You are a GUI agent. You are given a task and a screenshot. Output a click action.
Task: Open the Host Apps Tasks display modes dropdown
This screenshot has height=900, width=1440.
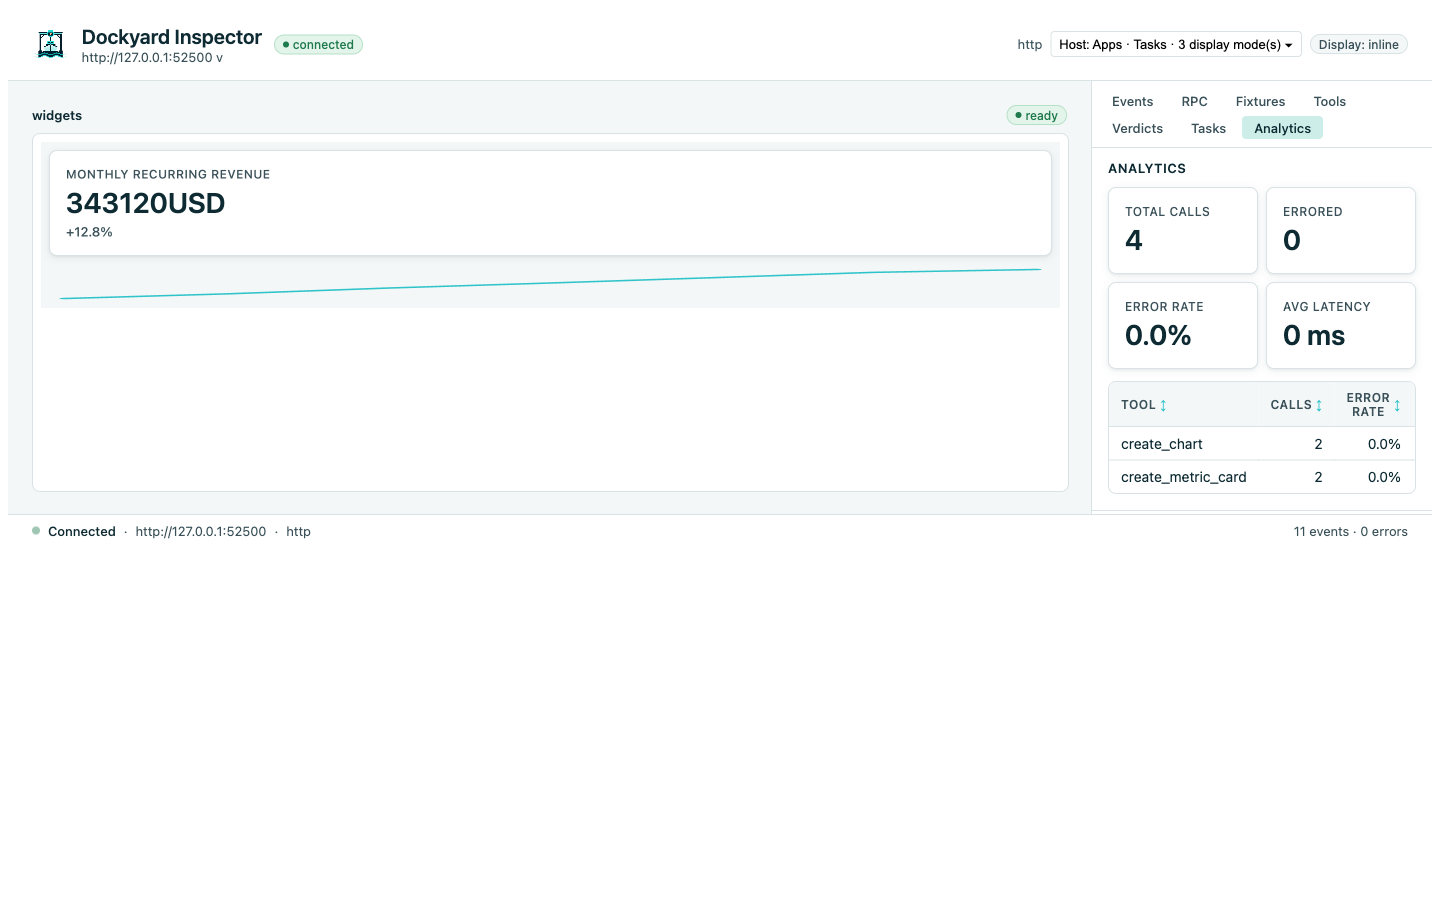1176,44
